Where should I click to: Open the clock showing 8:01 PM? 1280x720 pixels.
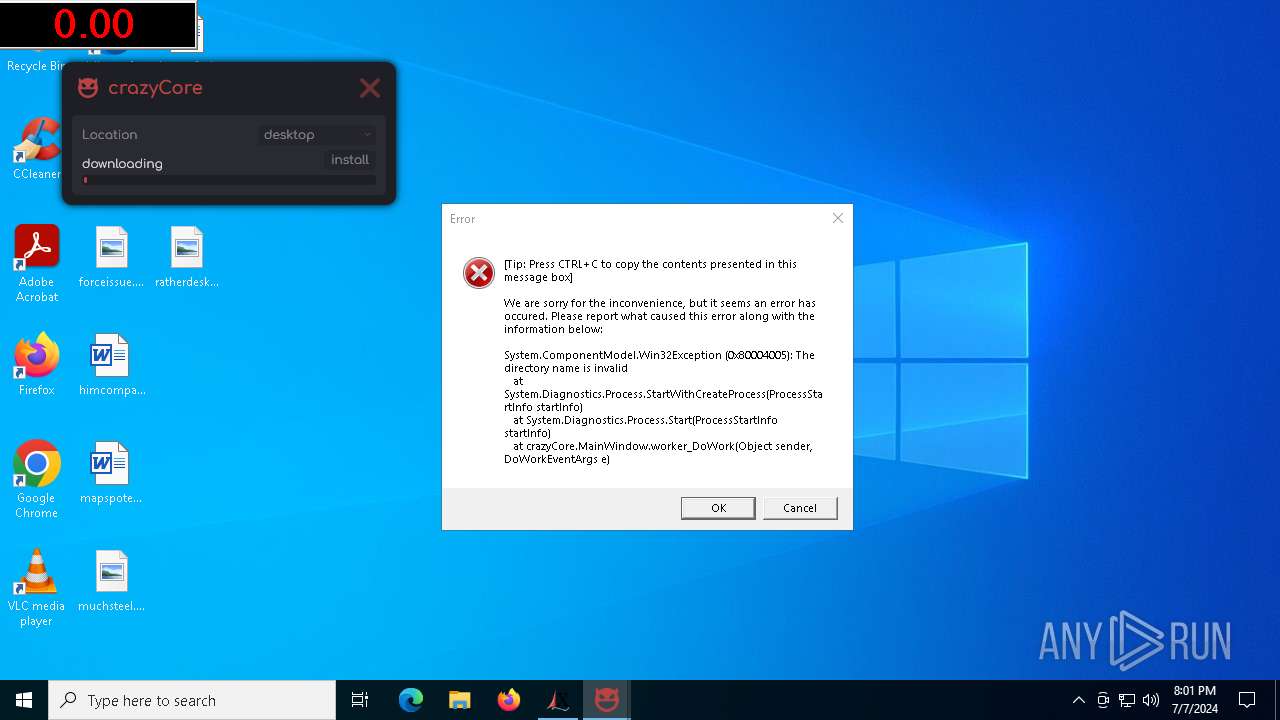(1195, 700)
